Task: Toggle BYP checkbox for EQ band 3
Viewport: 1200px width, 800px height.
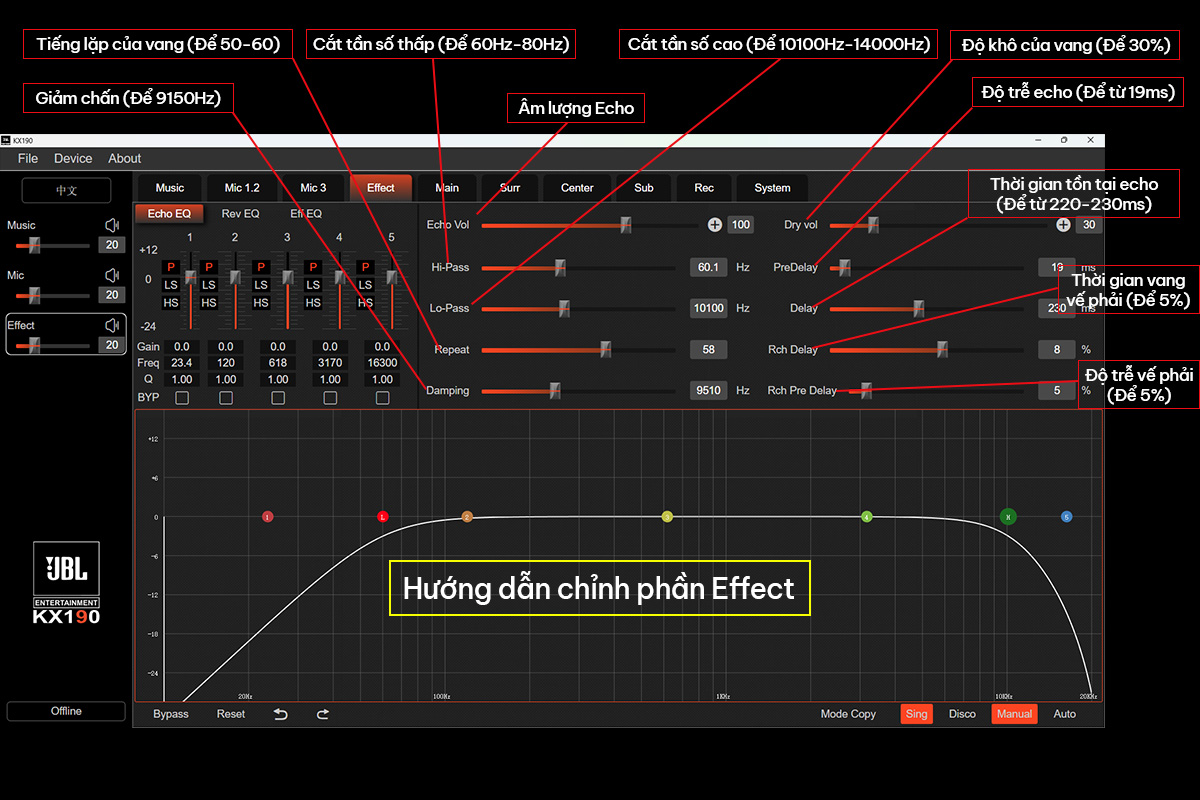Action: click(278, 398)
